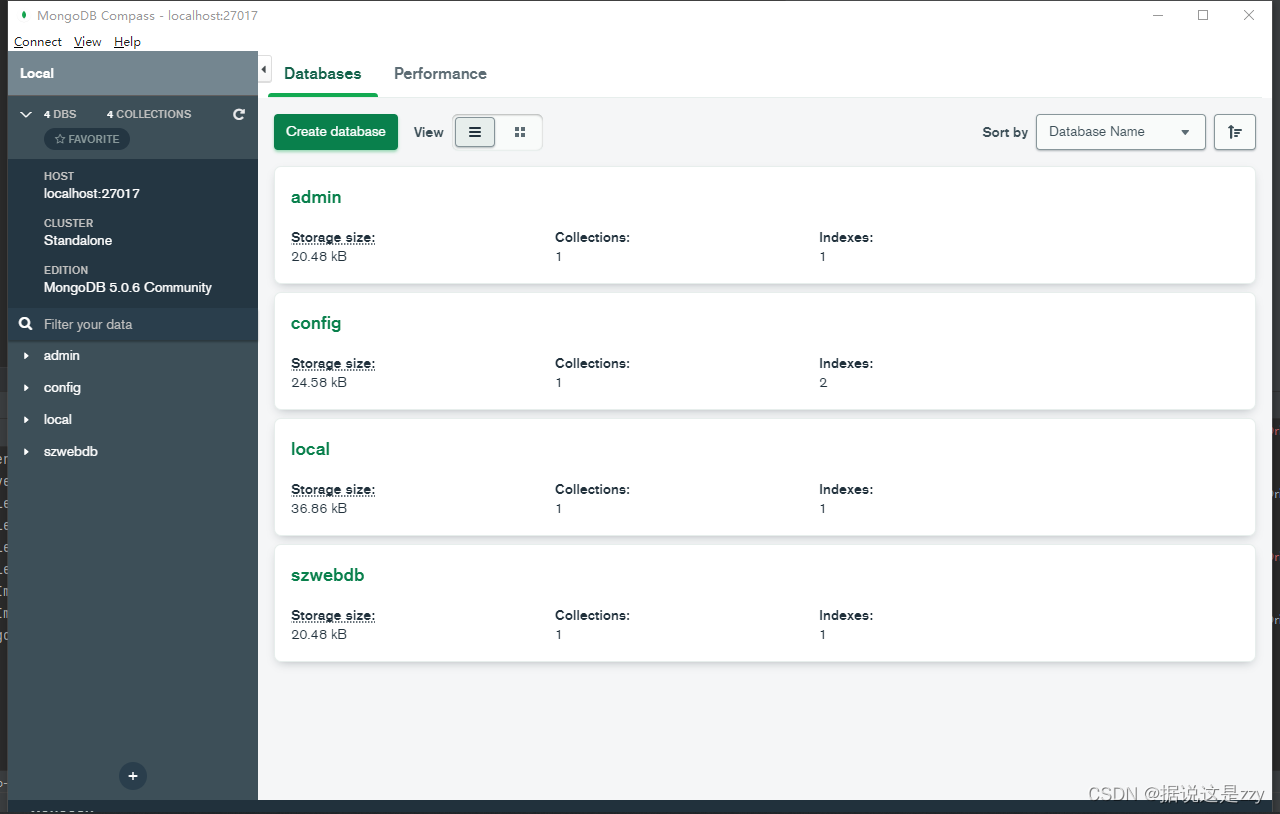Click the Local connection header in sidebar
Screen dimensions: 1280x814
coord(133,73)
